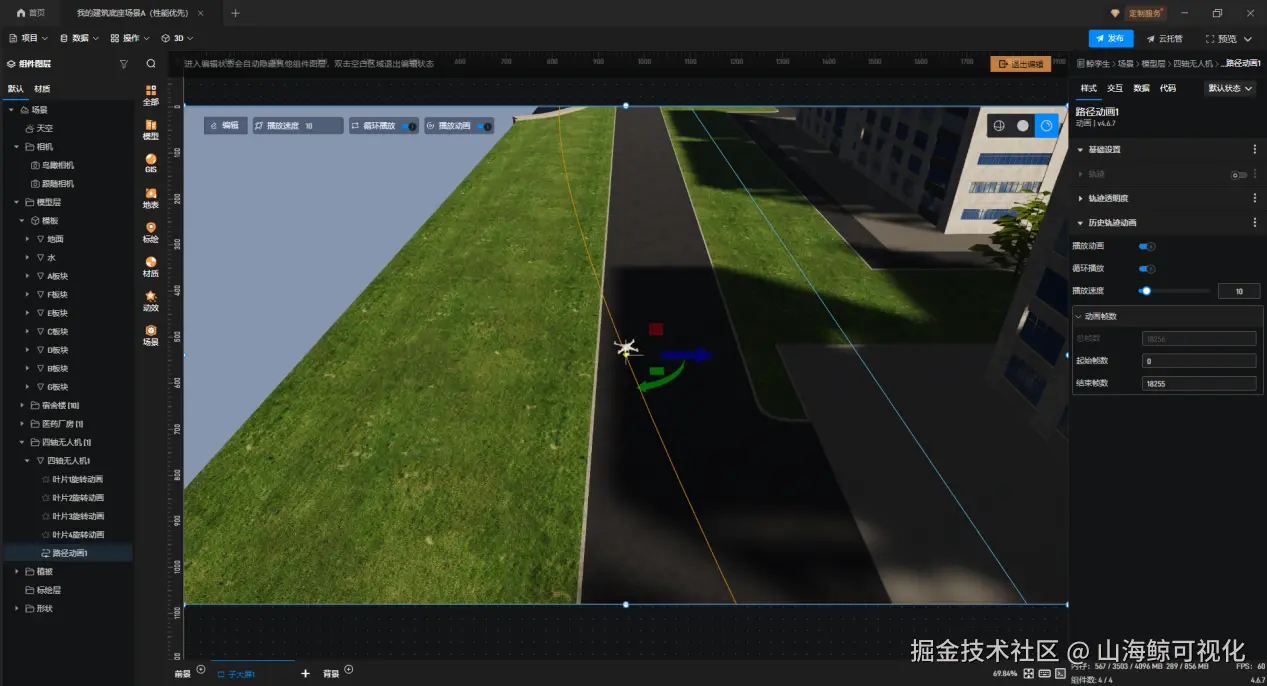Open 历史轨迹动画 section more options menu
Screen dimensions: 1267x686
1255,222
